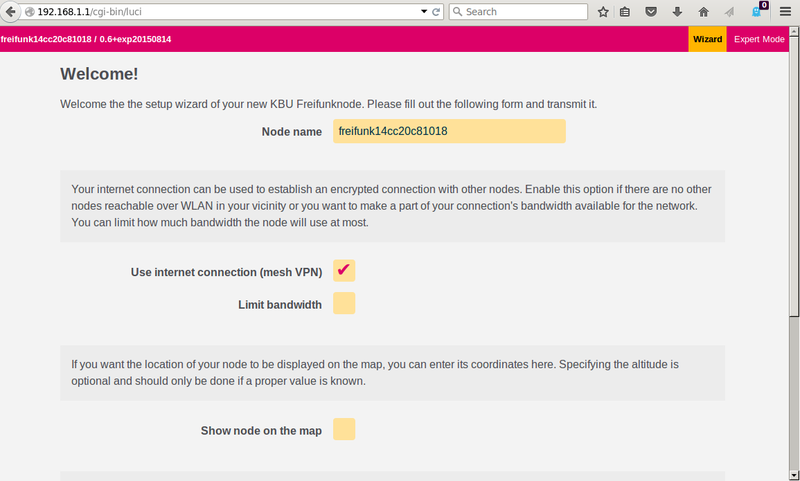800x481 pixels.
Task: Go to the browser home page icon
Action: [x=704, y=12]
